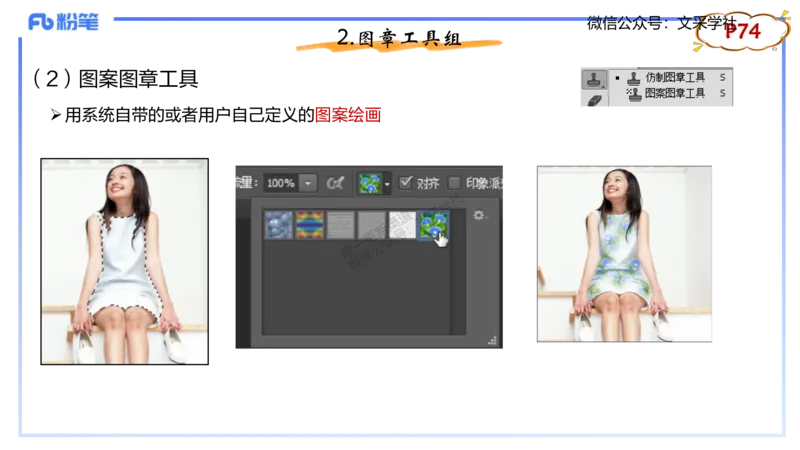The width and height of the screenshot is (800, 450).
Task: Enable the 印象派 (Impressionist) checkbox
Action: click(455, 183)
